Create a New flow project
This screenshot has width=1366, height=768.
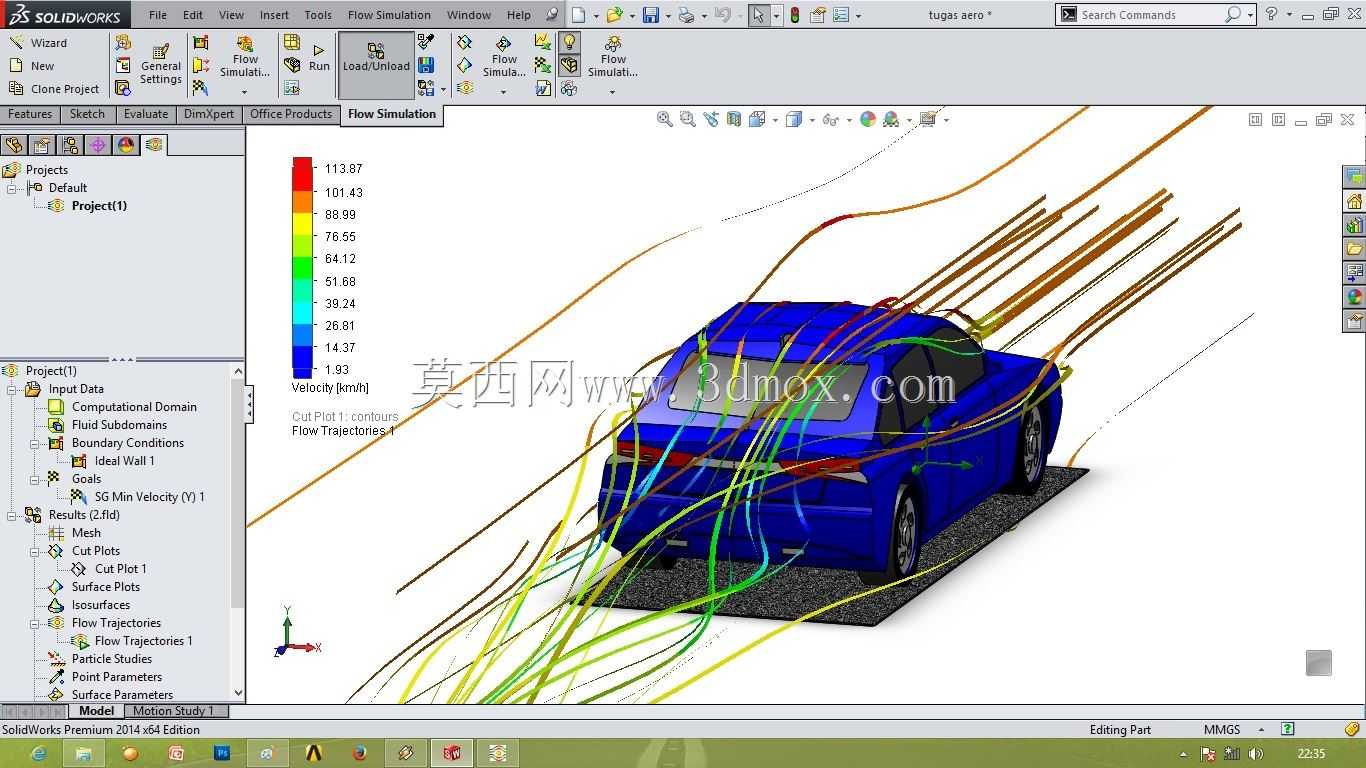coord(32,66)
